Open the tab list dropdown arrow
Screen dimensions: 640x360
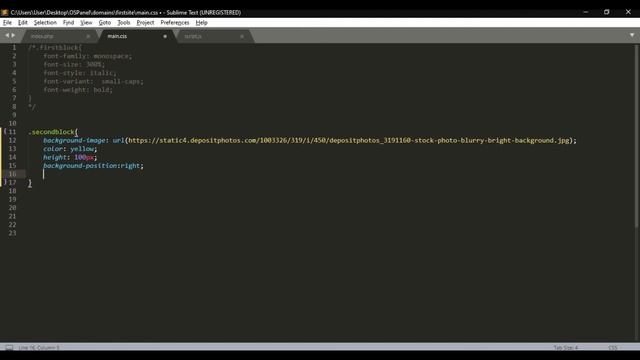pyautogui.click(x=632, y=36)
